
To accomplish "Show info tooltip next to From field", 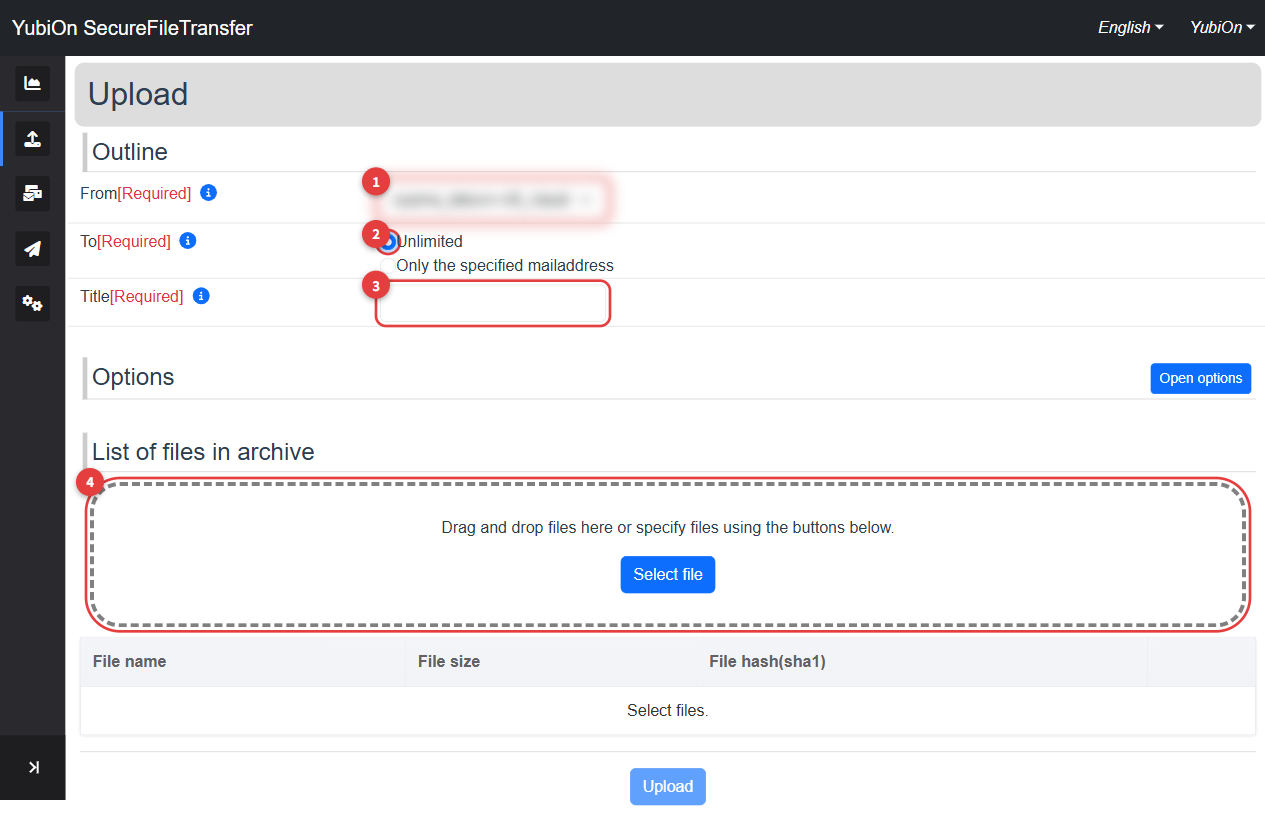I will coord(208,192).
